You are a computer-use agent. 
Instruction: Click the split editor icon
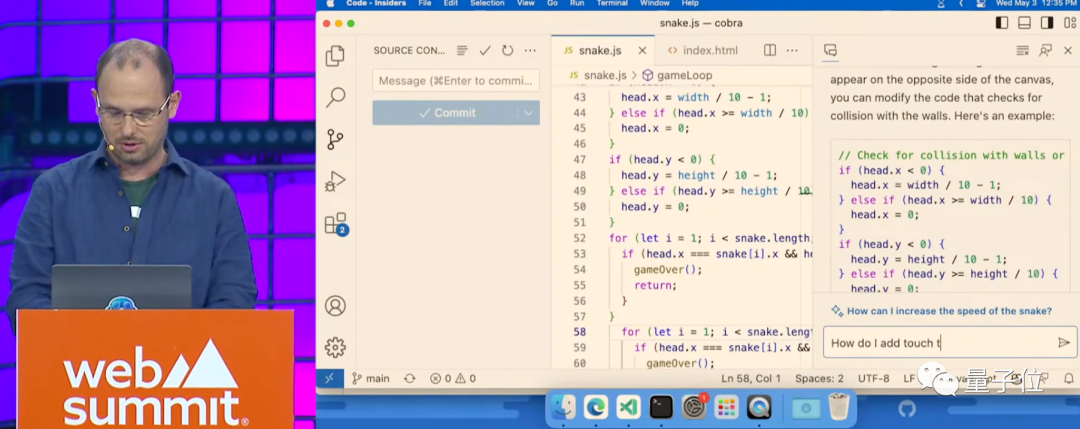pyautogui.click(x=770, y=50)
